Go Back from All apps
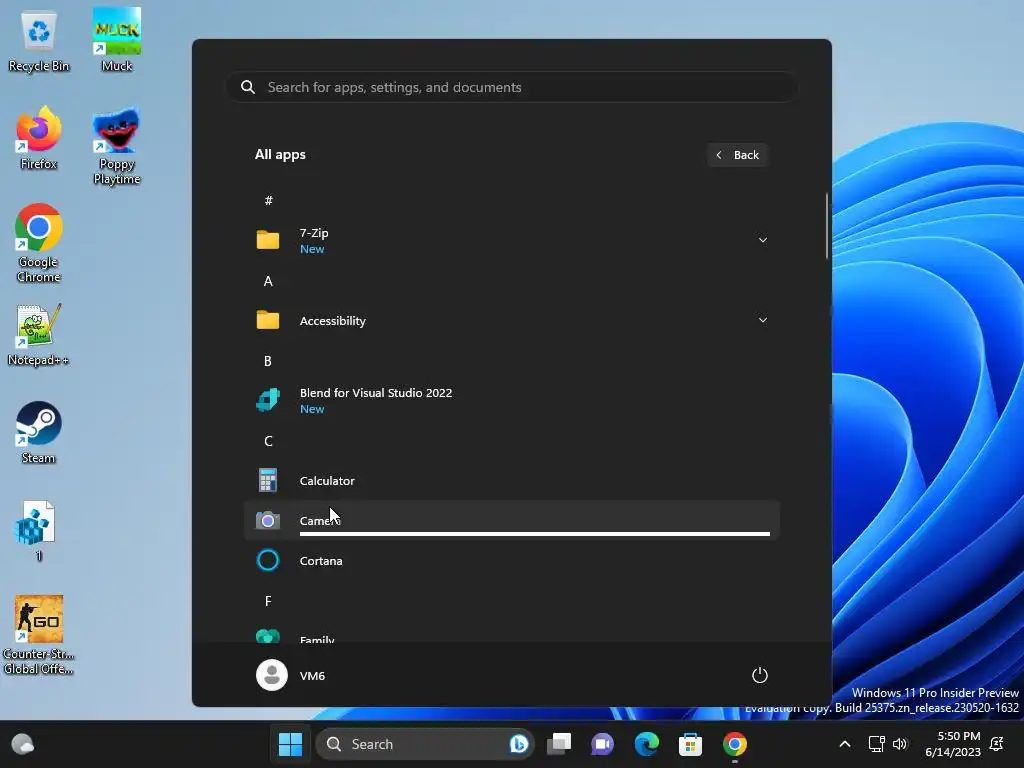 click(x=738, y=155)
